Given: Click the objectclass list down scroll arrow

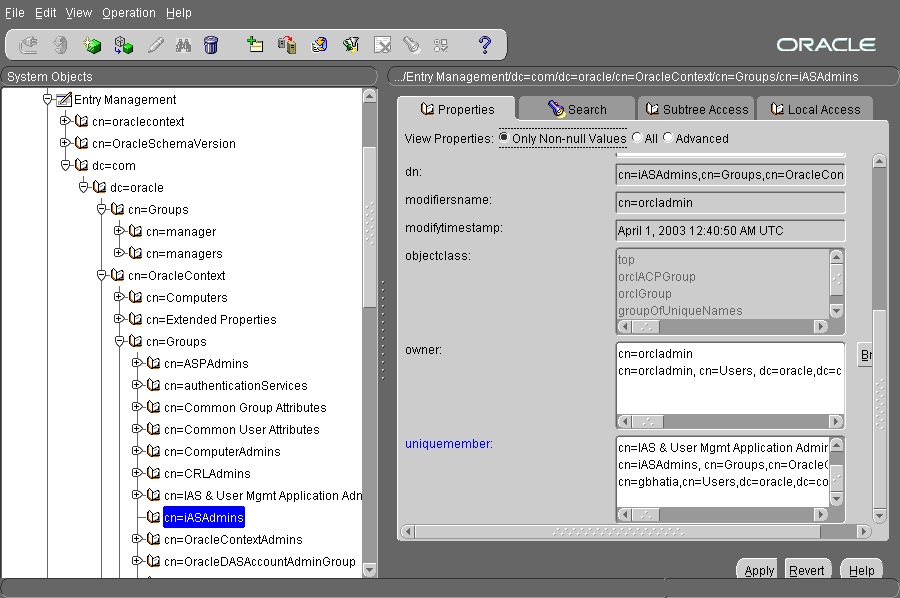Looking at the screenshot, I should click(x=836, y=311).
